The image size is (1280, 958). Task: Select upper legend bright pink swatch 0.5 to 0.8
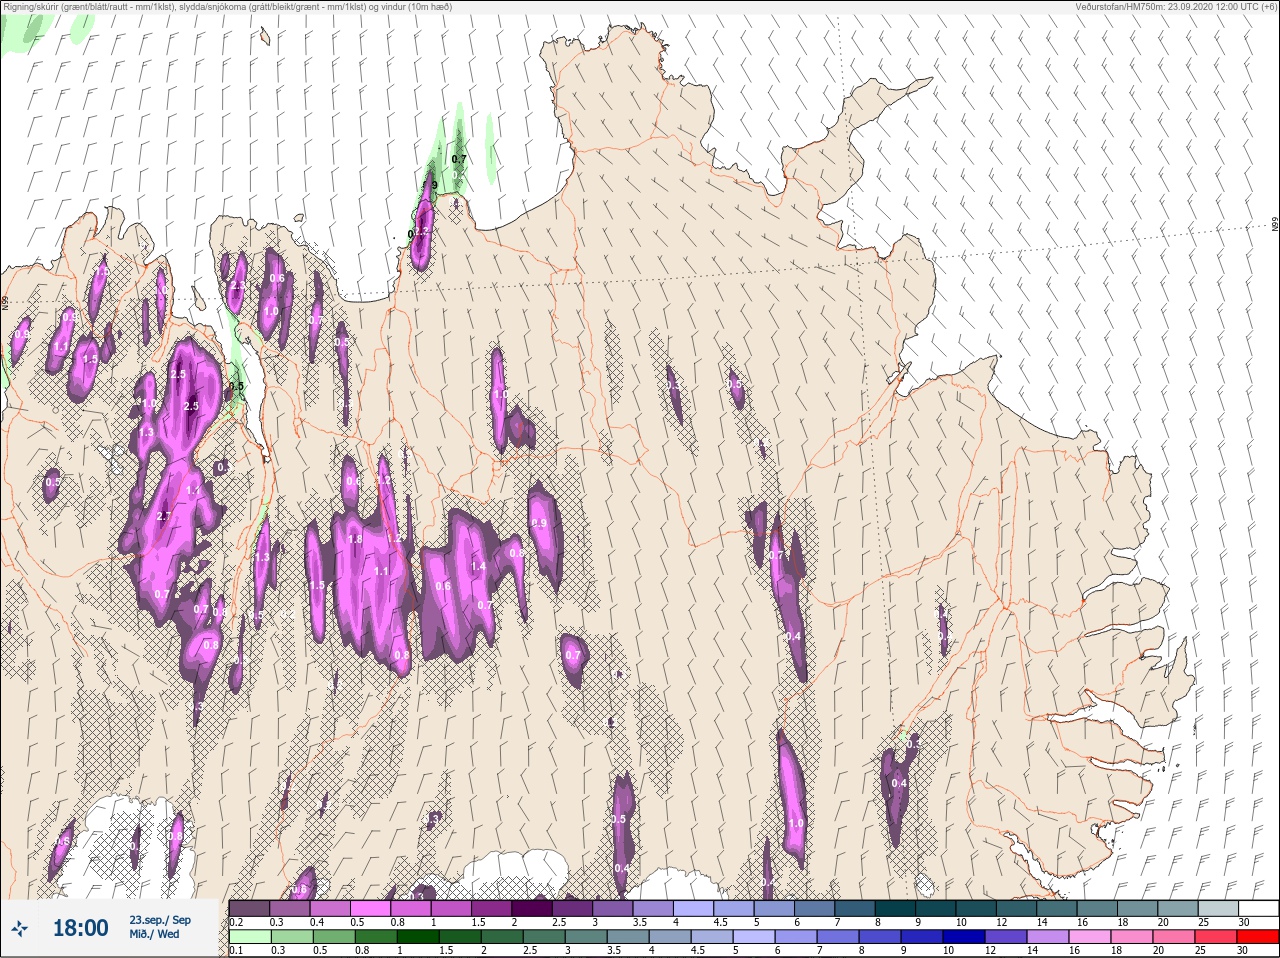click(371, 908)
